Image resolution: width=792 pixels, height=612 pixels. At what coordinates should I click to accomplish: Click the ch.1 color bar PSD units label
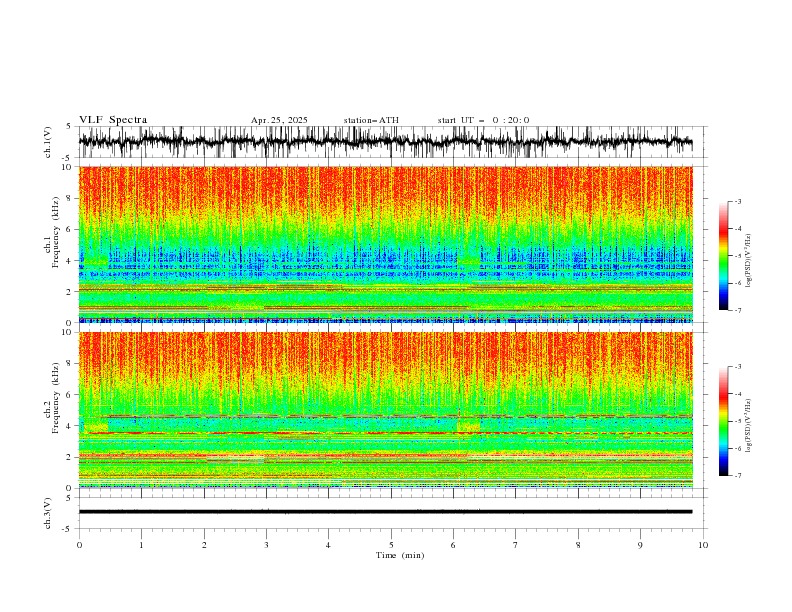coord(748,261)
